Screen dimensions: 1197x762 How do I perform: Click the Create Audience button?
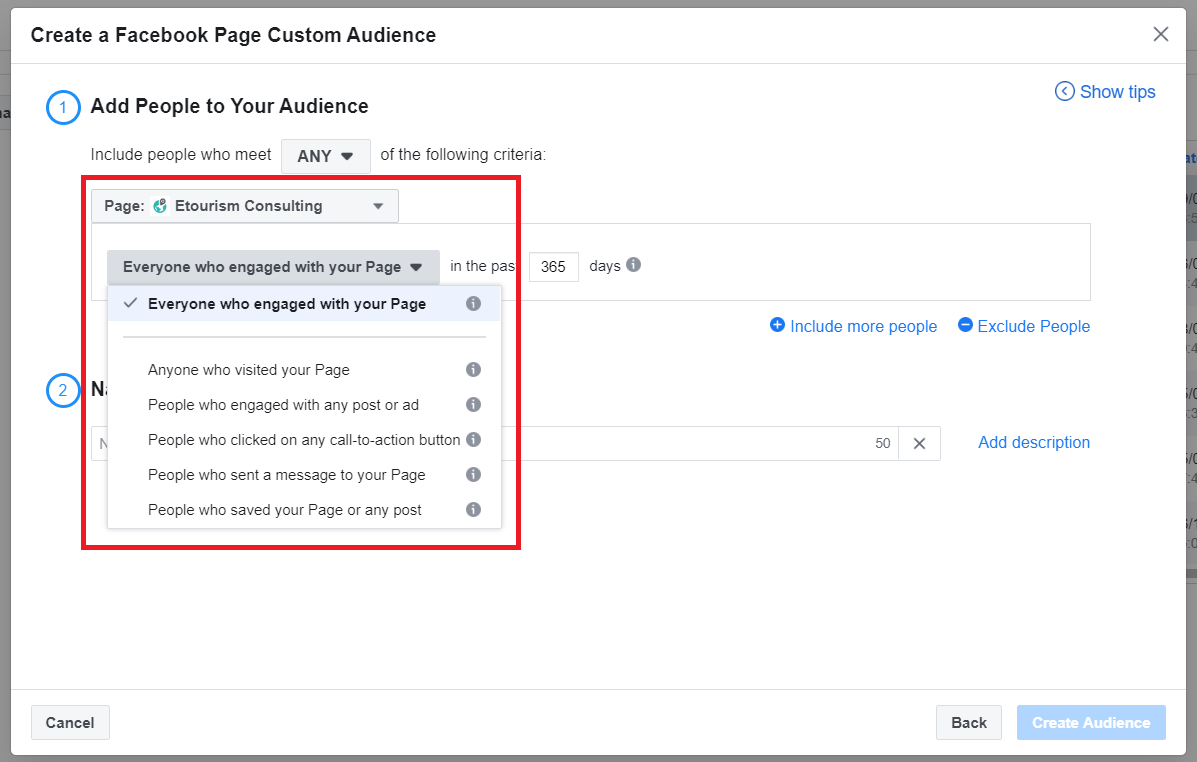point(1091,723)
